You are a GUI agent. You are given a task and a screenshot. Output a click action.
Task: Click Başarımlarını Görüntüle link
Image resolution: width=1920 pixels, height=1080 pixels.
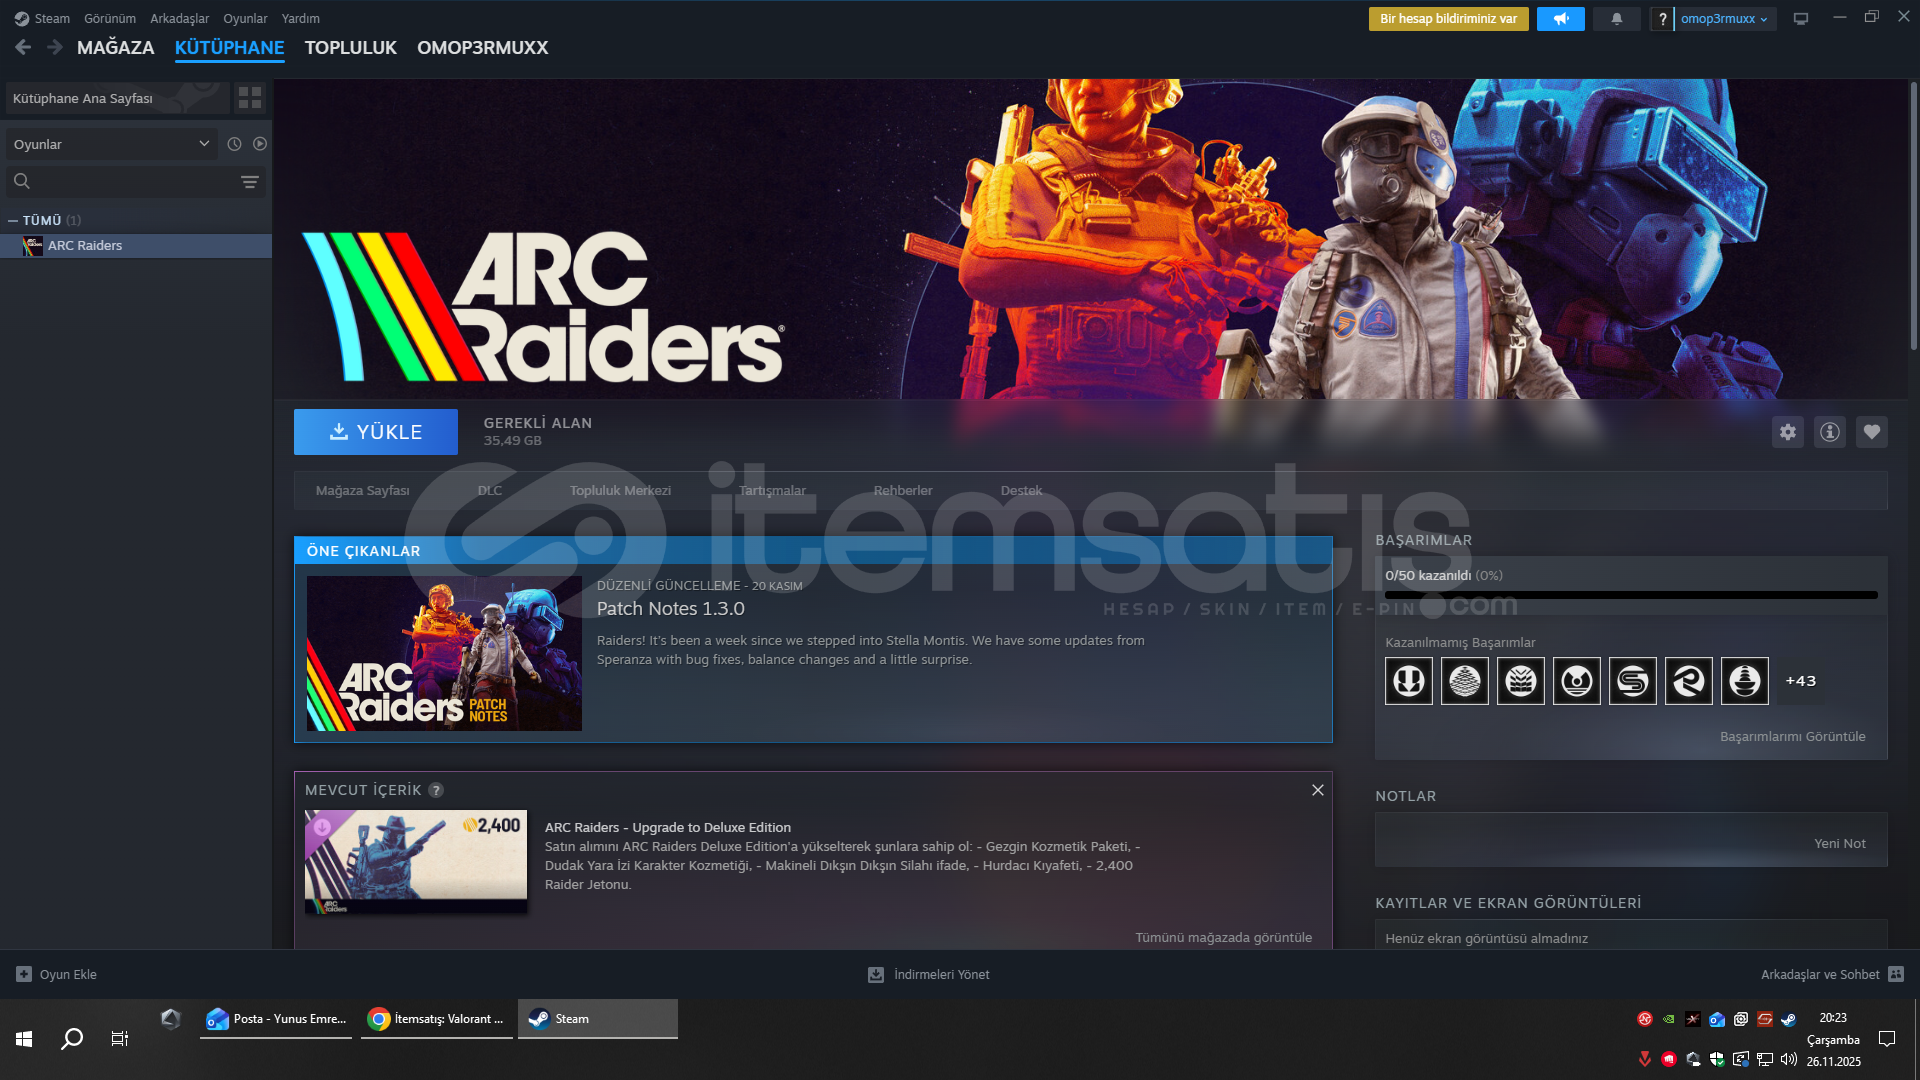tap(1792, 736)
